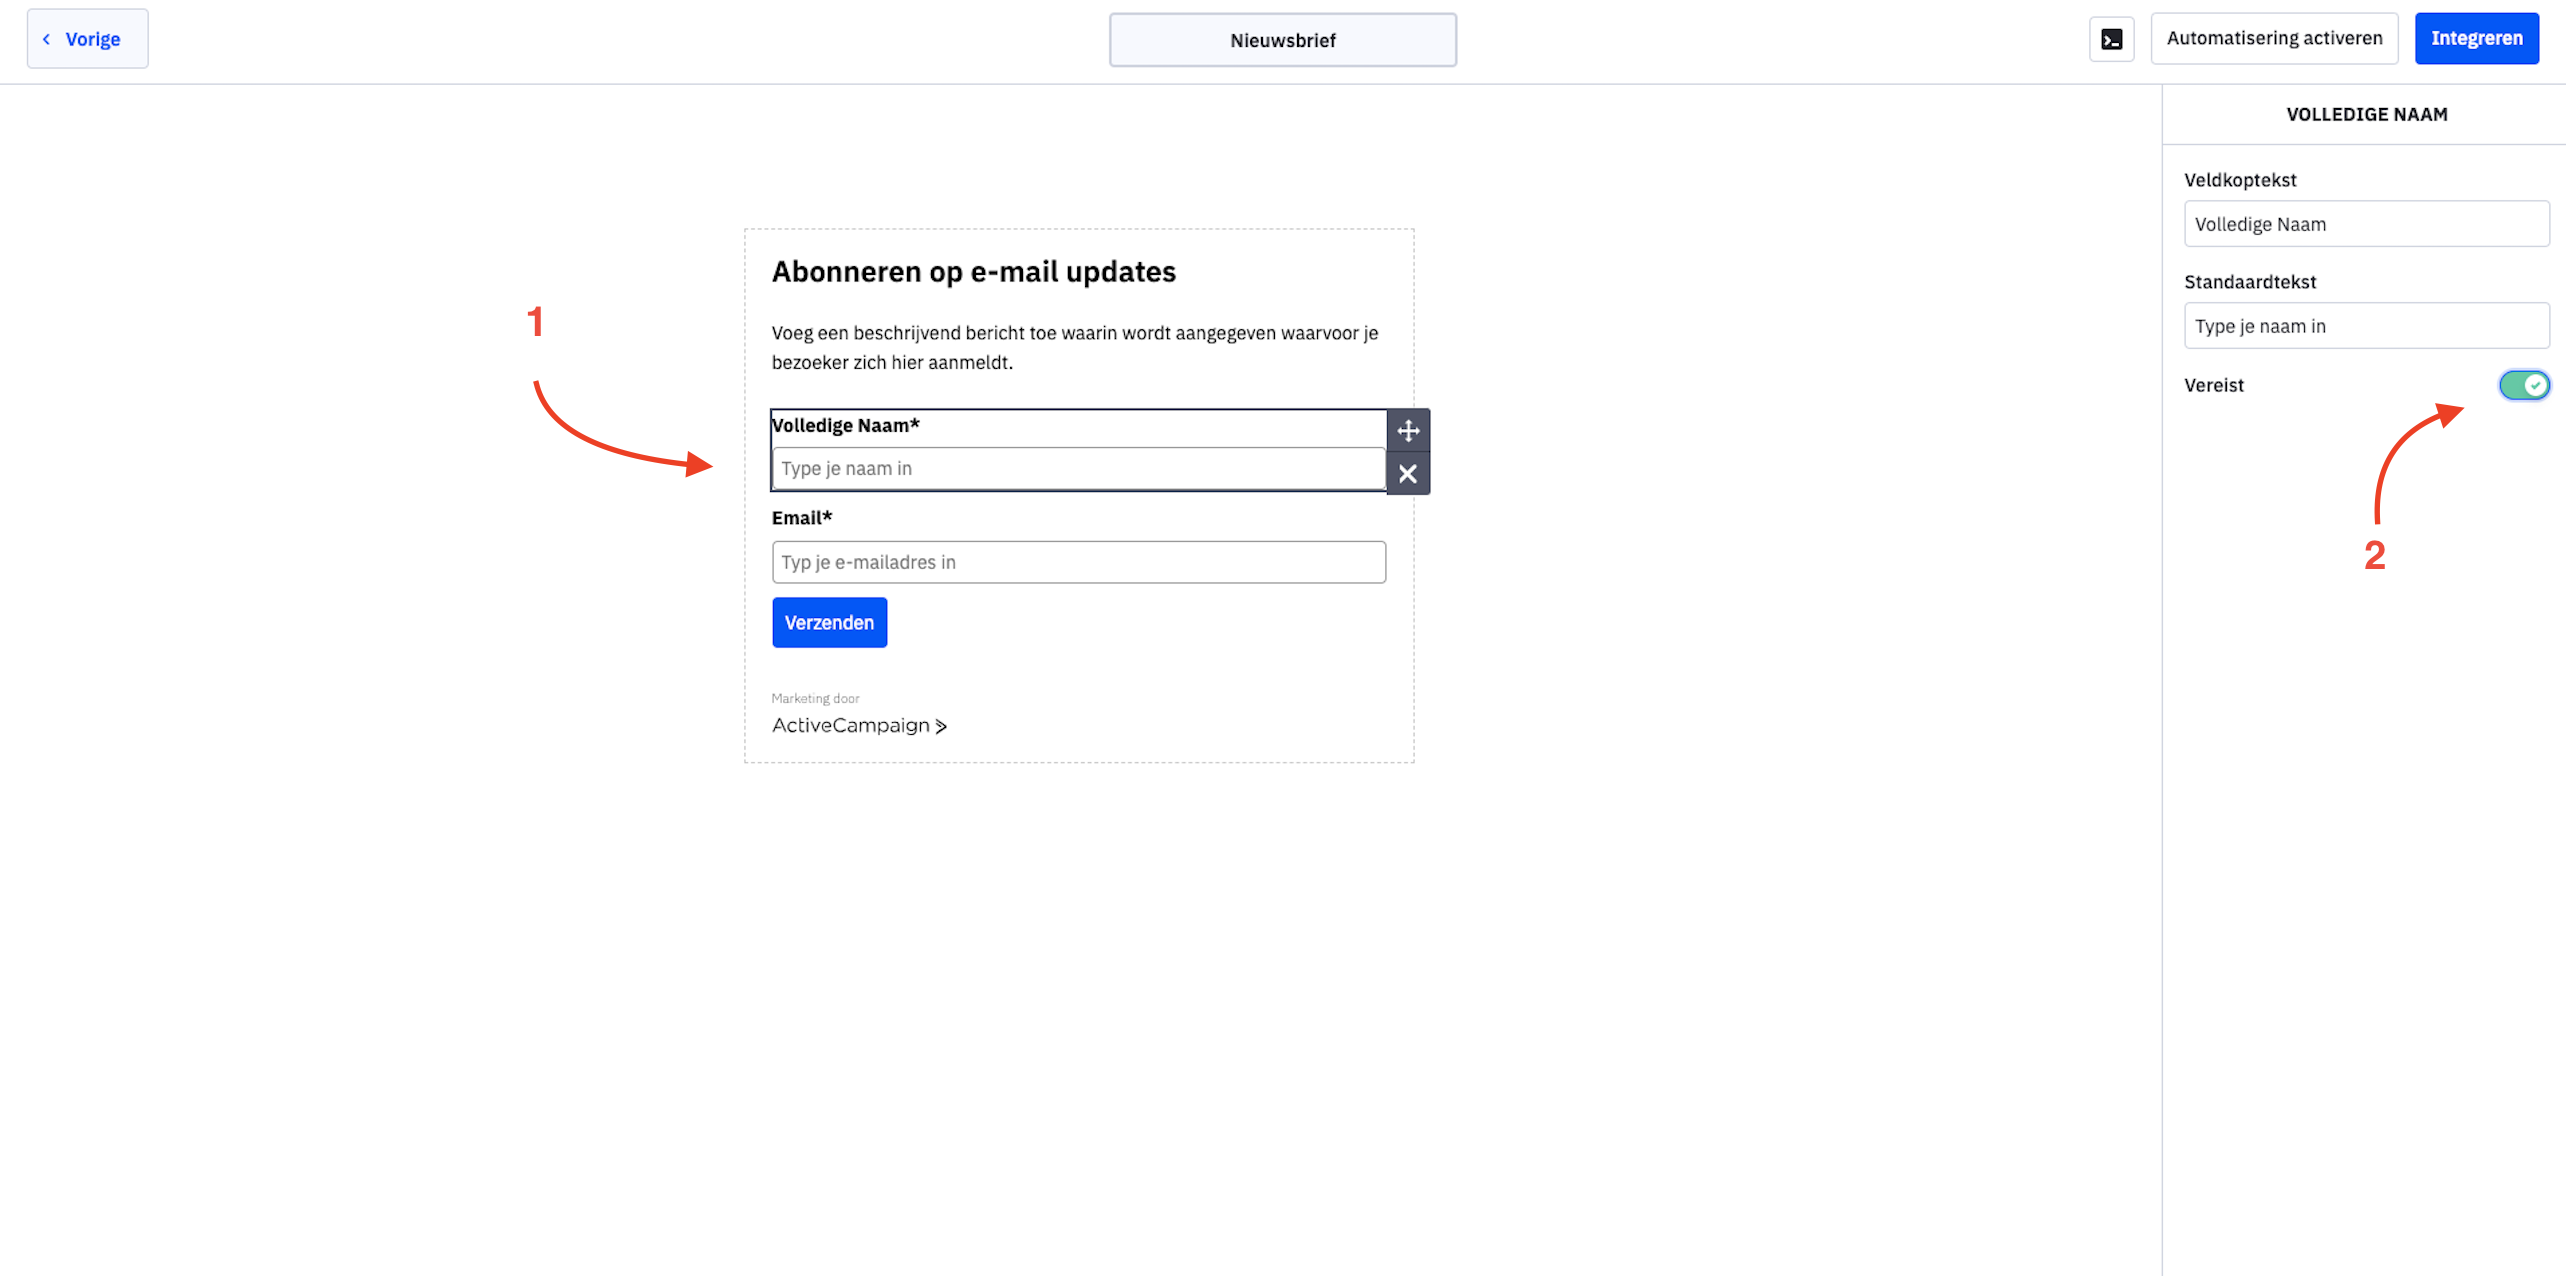Click the Standaardtekst input field

[2366, 326]
